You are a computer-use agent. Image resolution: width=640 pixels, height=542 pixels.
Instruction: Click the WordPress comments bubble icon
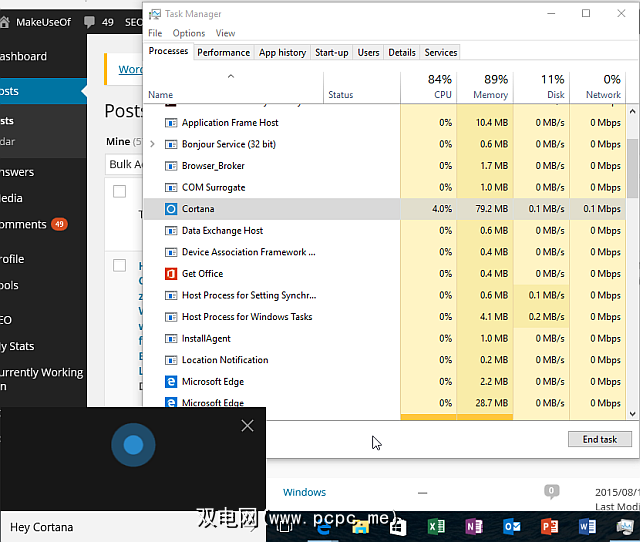[x=89, y=22]
